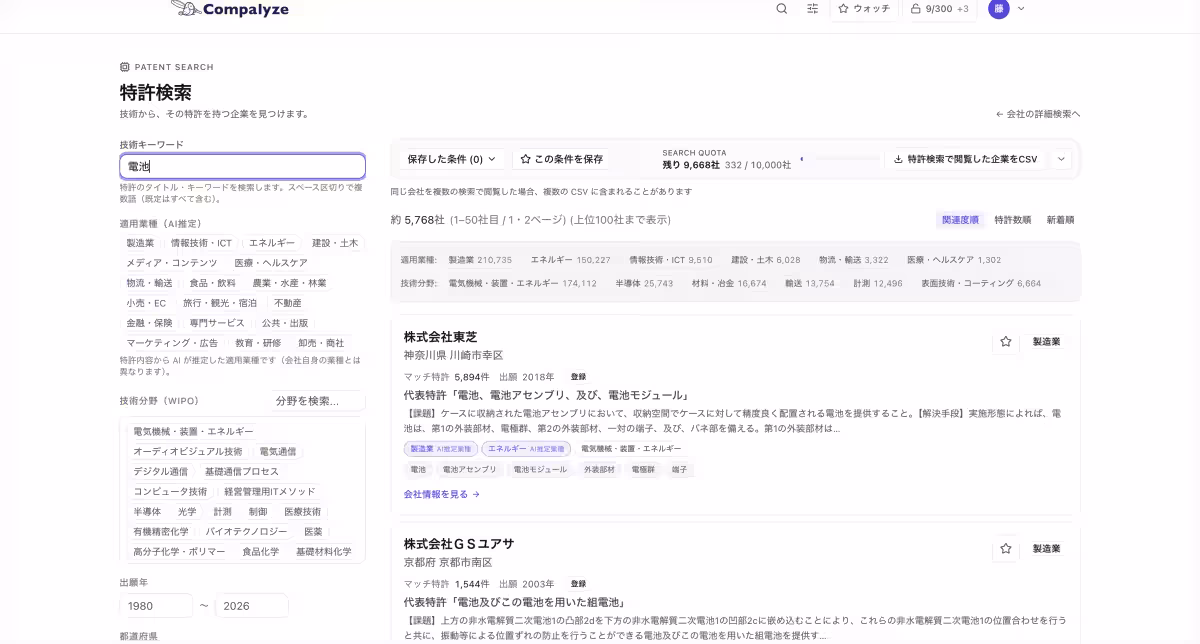1200x644 pixels.
Task: Toggle the 製造業 industry filter chip
Action: pyautogui.click(x=140, y=243)
